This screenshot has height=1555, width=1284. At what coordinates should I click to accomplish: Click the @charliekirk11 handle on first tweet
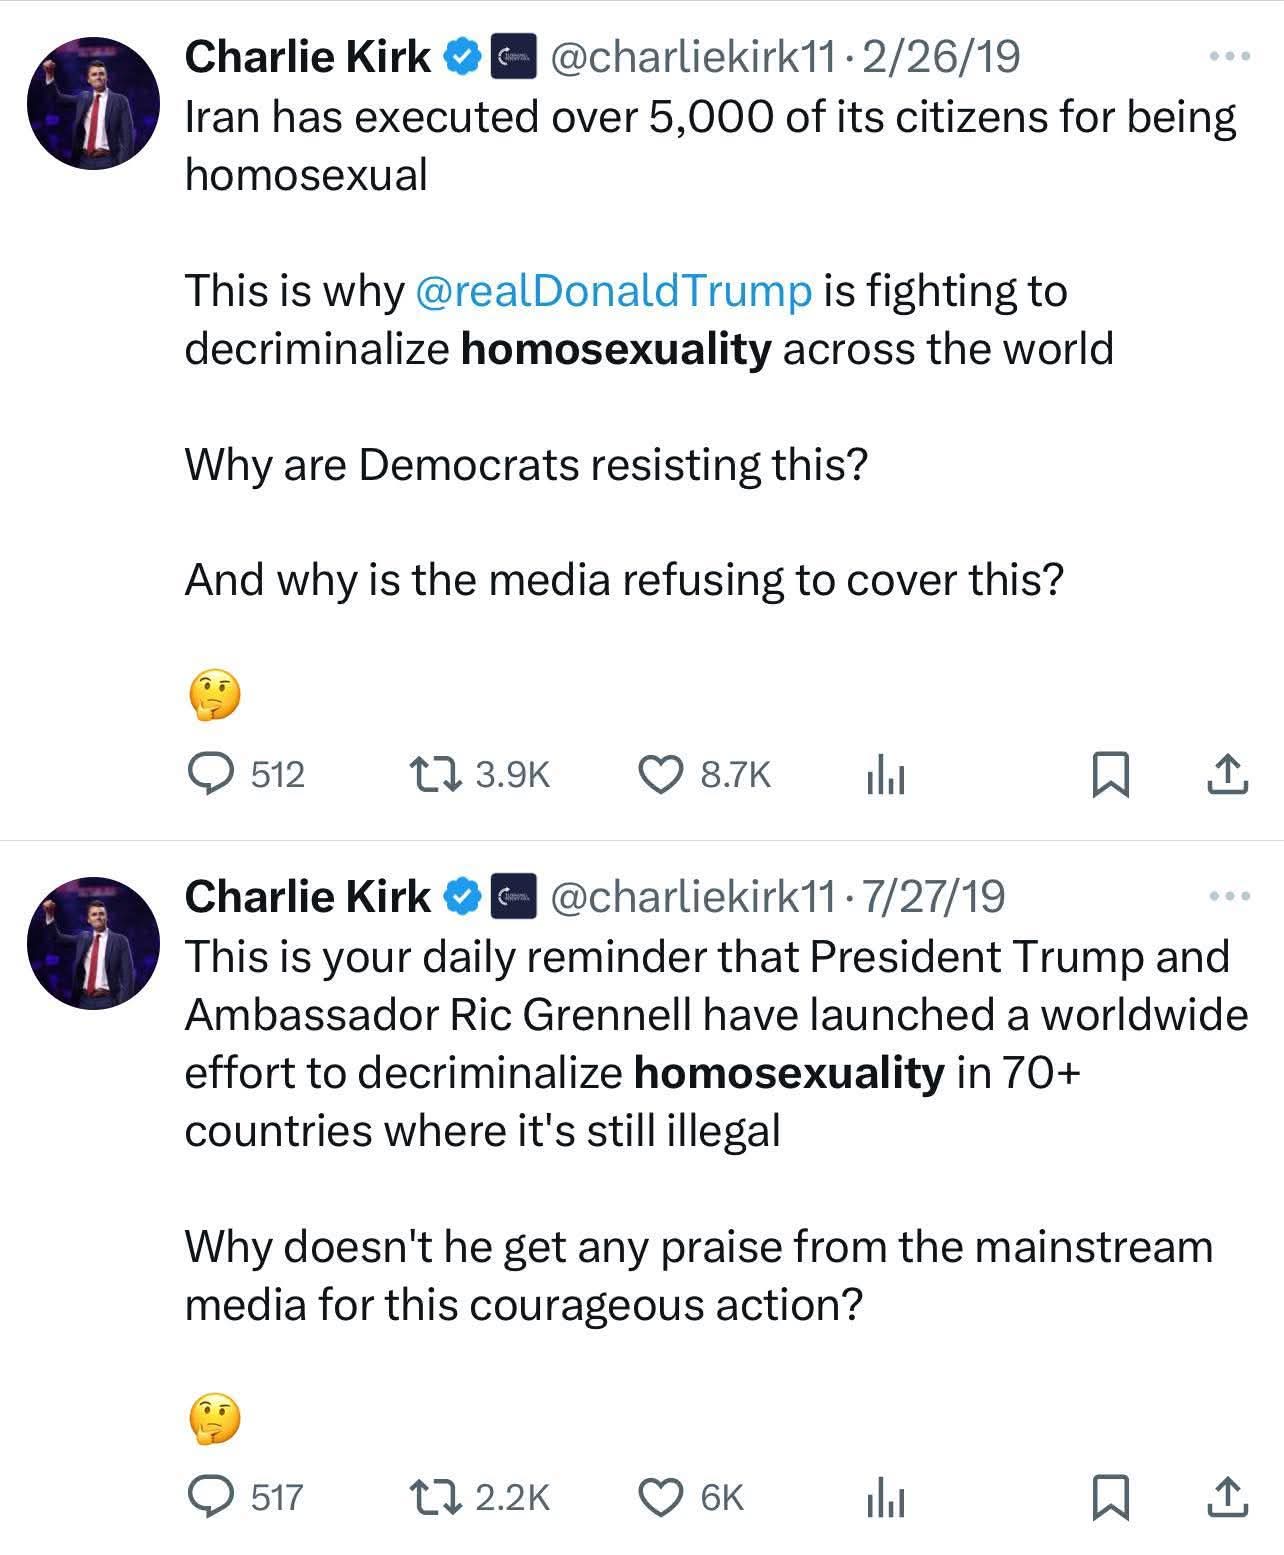point(692,57)
